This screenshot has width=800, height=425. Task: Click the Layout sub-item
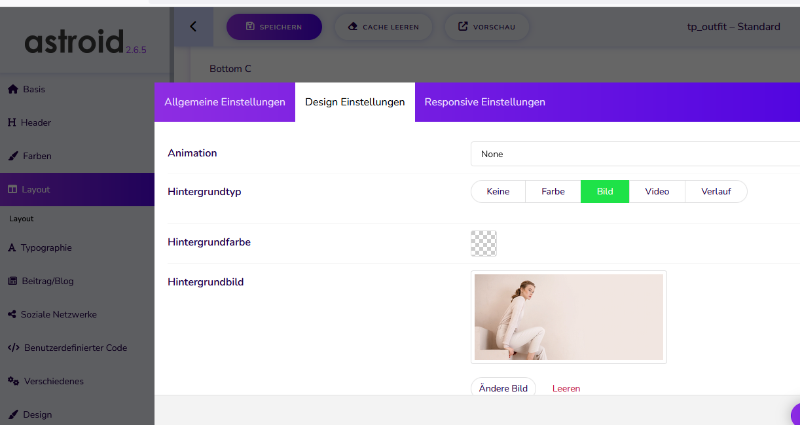coord(21,218)
